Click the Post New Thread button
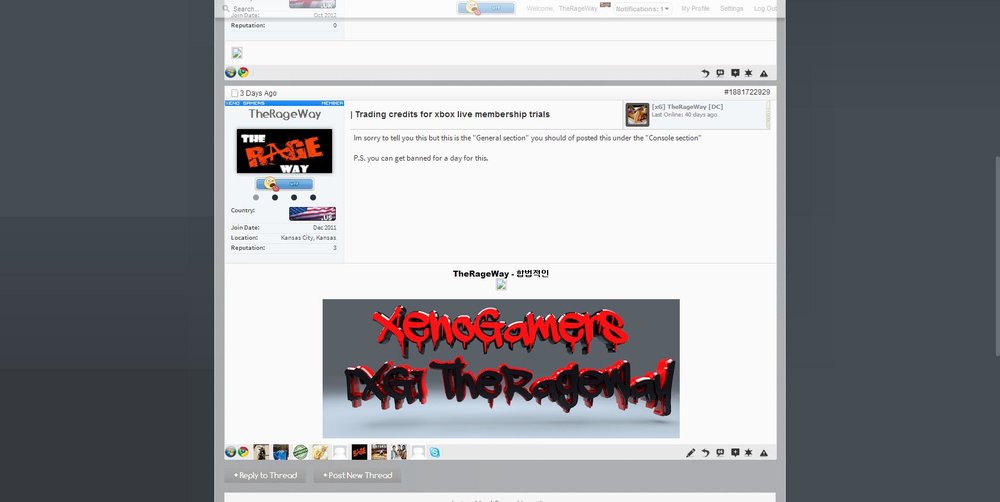 point(357,475)
